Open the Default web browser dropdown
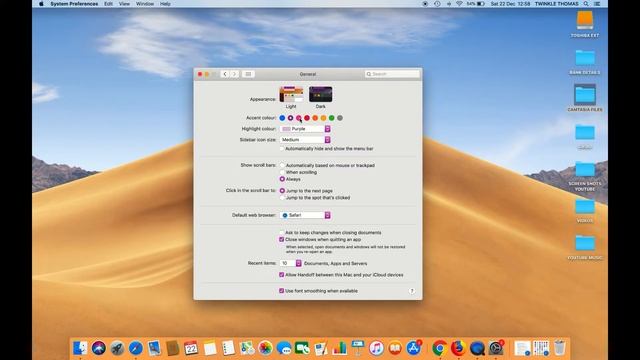The height and width of the screenshot is (360, 640). click(305, 216)
